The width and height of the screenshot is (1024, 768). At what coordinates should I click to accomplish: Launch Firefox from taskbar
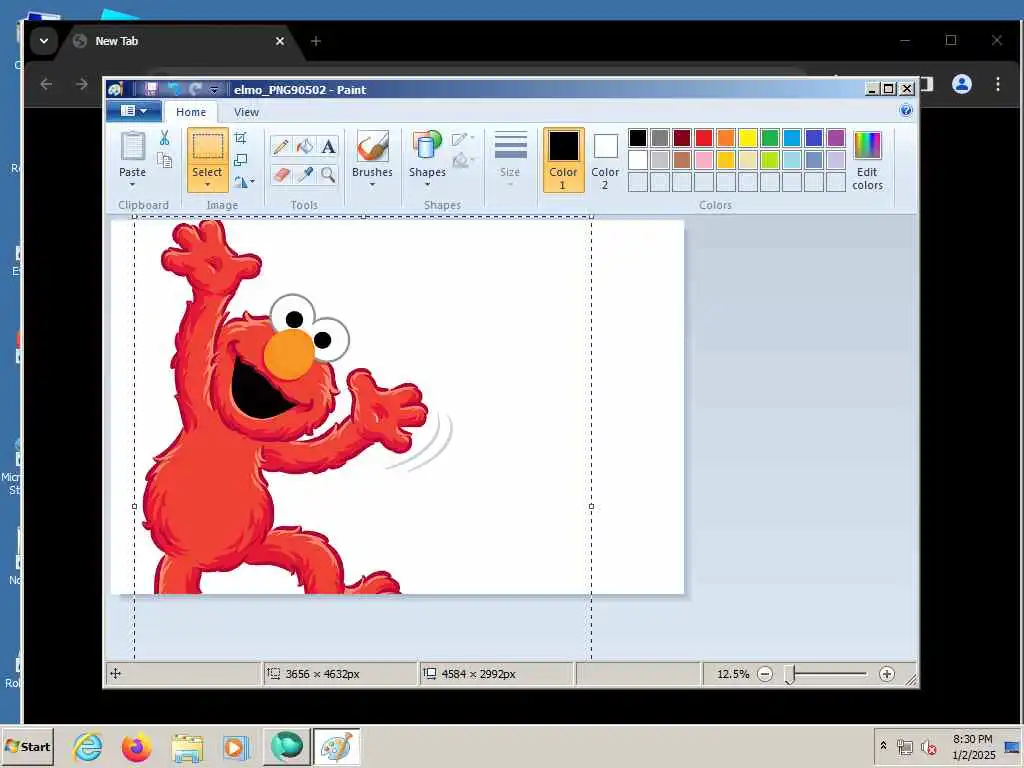click(x=136, y=746)
